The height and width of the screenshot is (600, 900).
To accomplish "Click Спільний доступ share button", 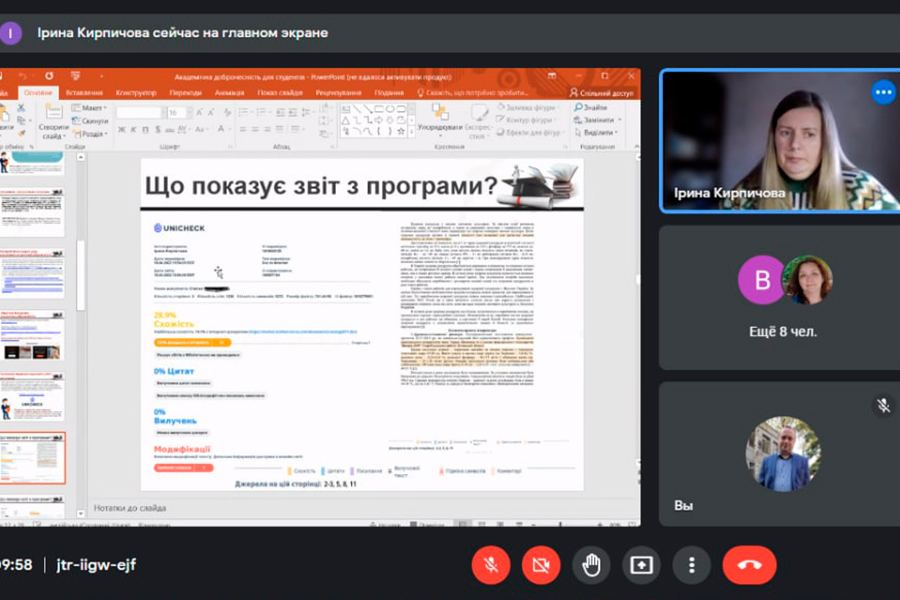I will click(x=602, y=92).
